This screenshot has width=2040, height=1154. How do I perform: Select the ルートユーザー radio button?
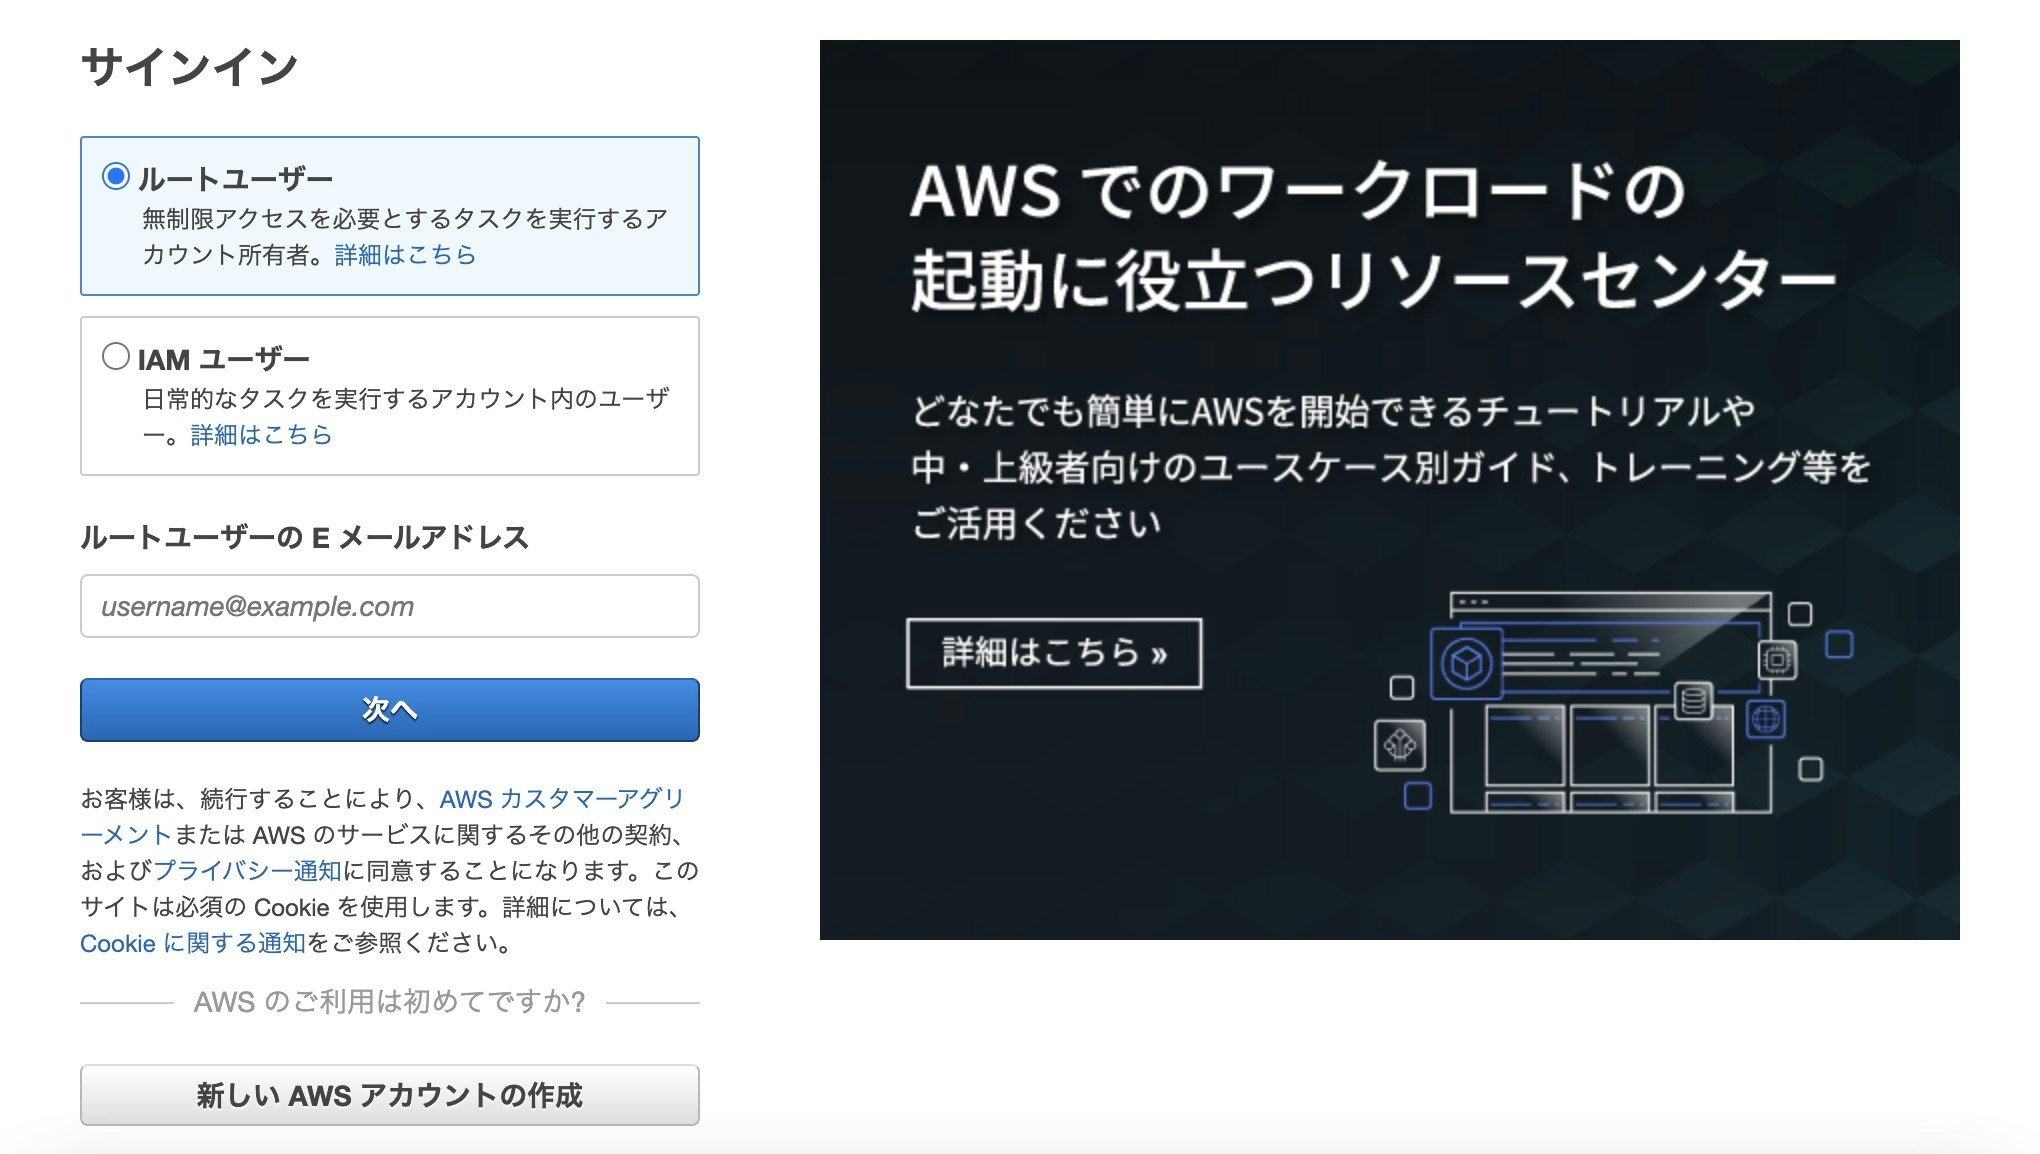114,177
